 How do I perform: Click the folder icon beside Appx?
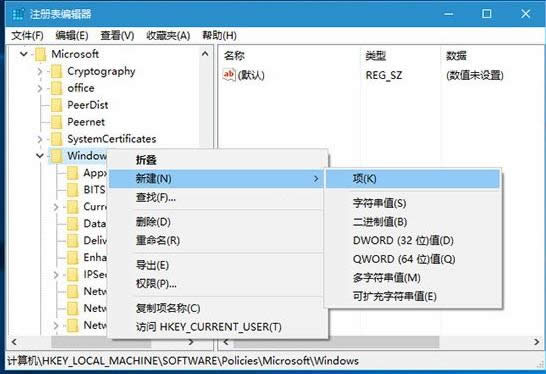(72, 173)
